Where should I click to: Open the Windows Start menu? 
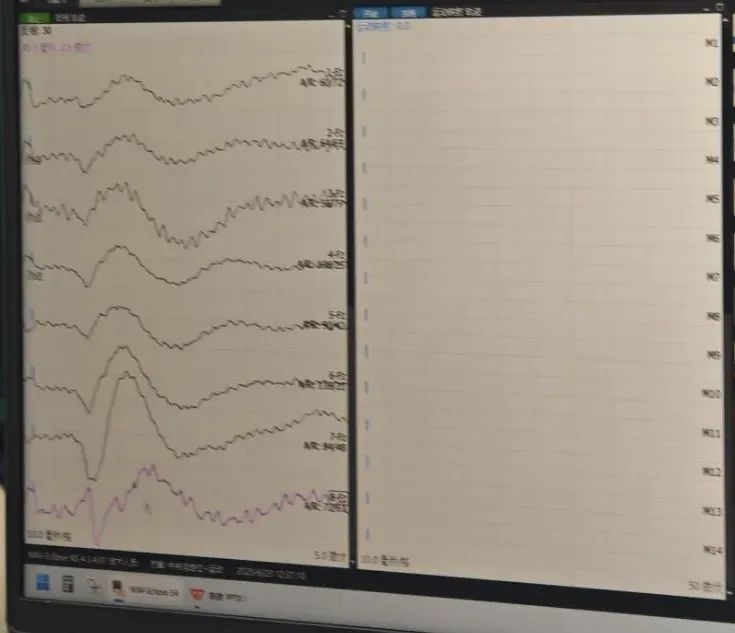tap(42, 582)
